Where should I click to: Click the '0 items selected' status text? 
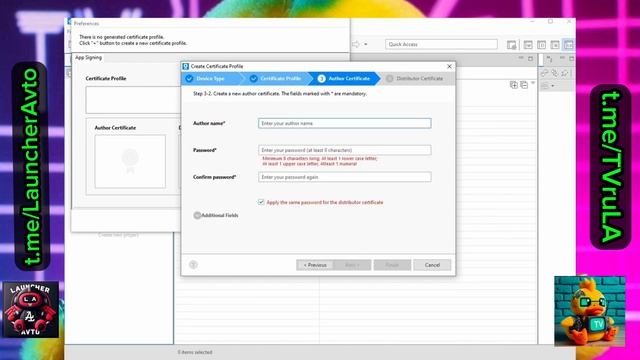tap(195, 352)
